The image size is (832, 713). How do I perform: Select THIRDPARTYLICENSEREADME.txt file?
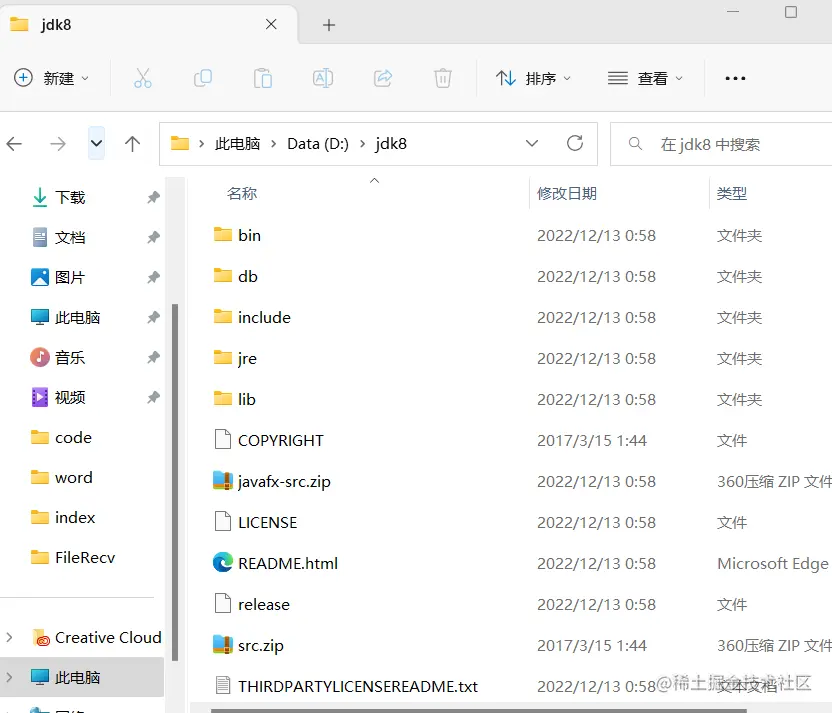point(358,686)
